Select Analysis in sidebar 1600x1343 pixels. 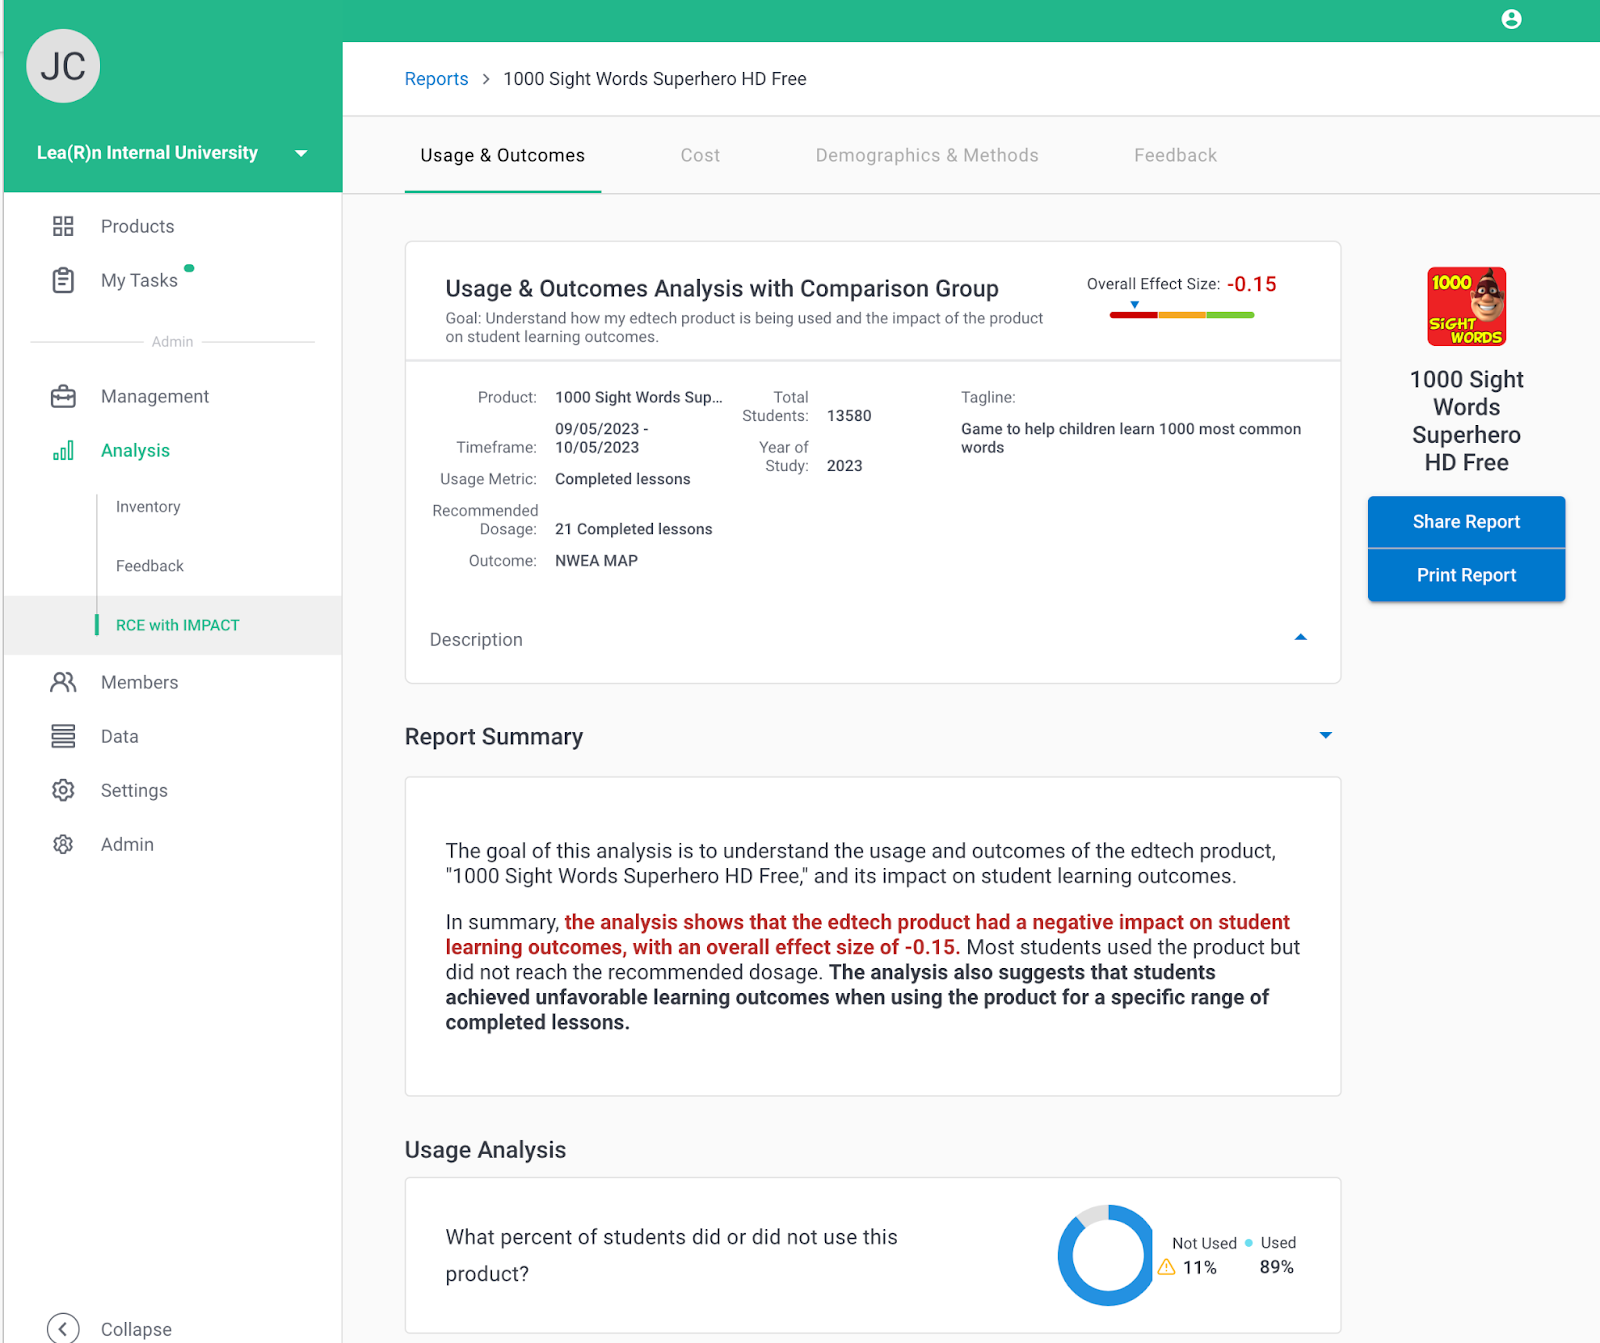(135, 450)
